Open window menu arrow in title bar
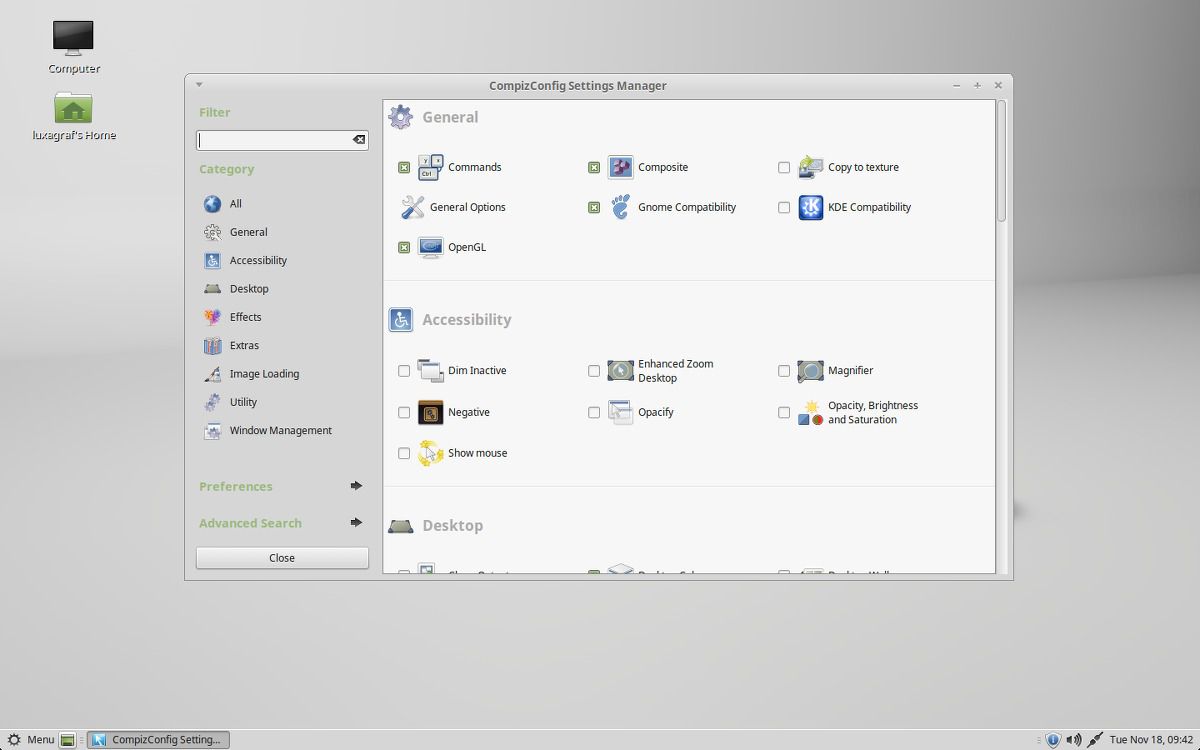The height and width of the screenshot is (750, 1200). click(x=199, y=85)
